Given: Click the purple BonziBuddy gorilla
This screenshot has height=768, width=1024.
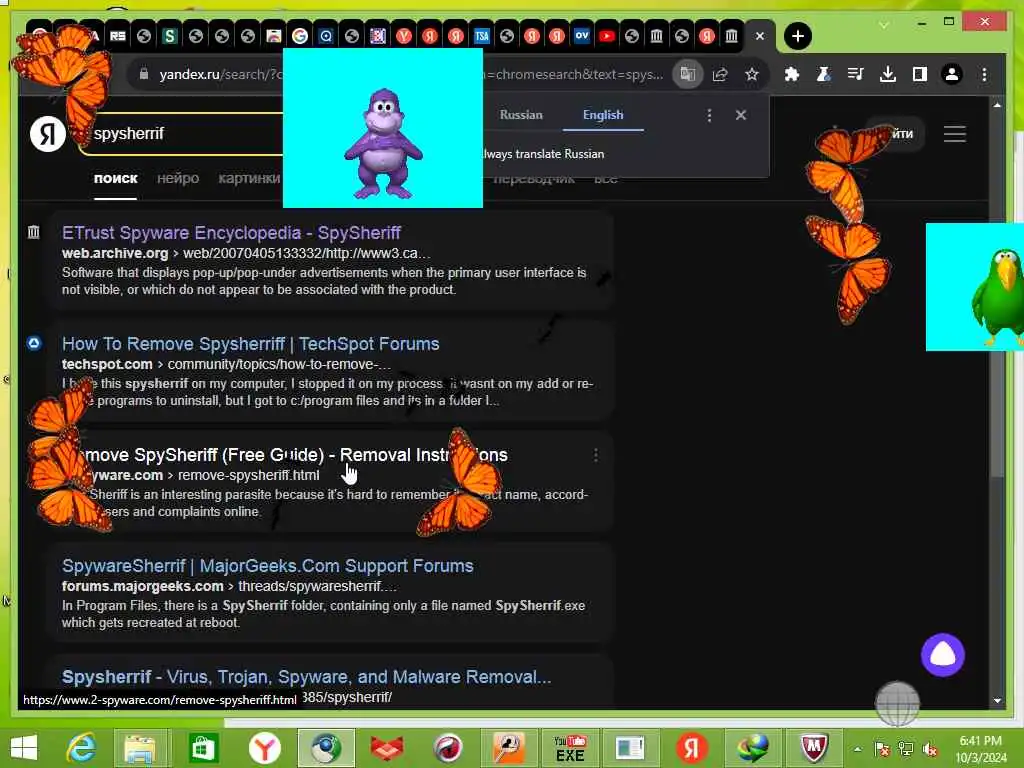Looking at the screenshot, I should point(383,144).
